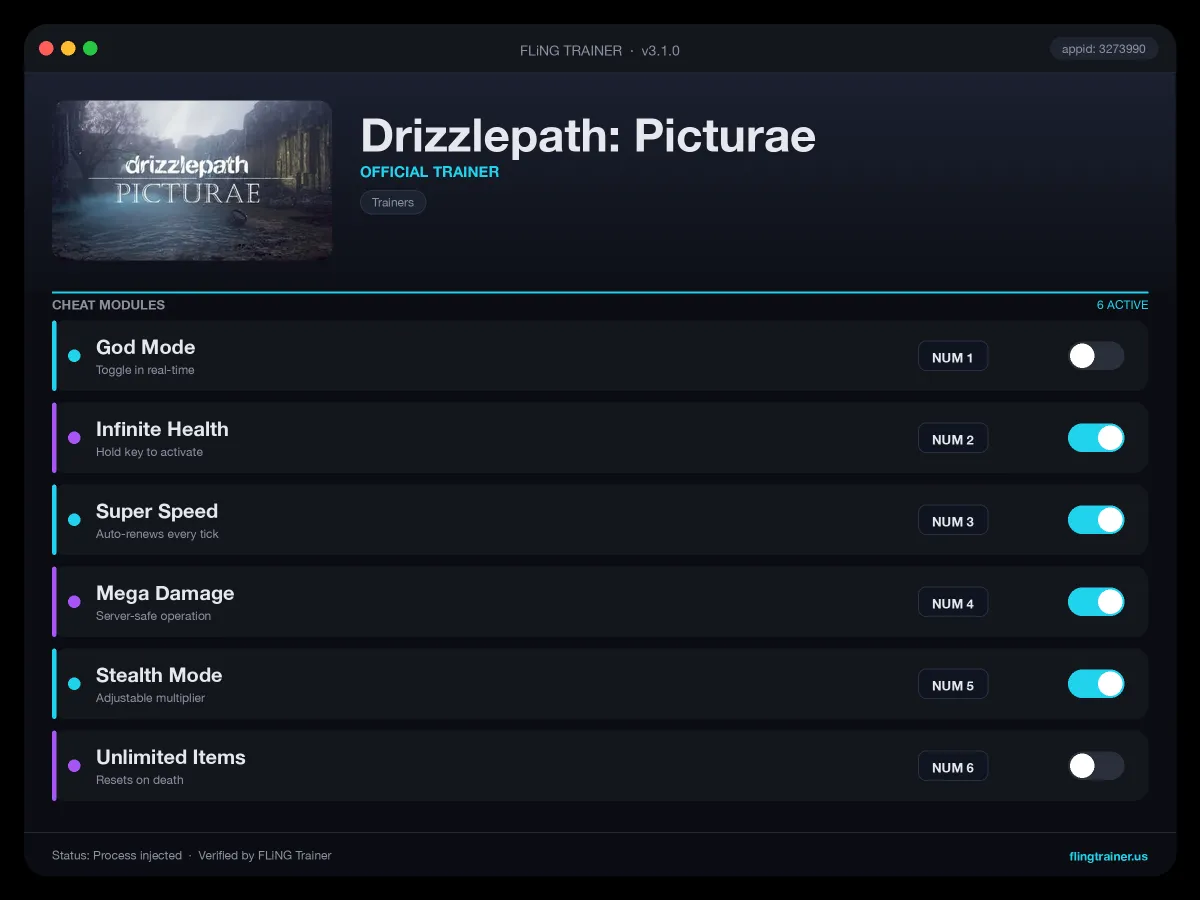Click the CHEAT MODULES section header

108,305
